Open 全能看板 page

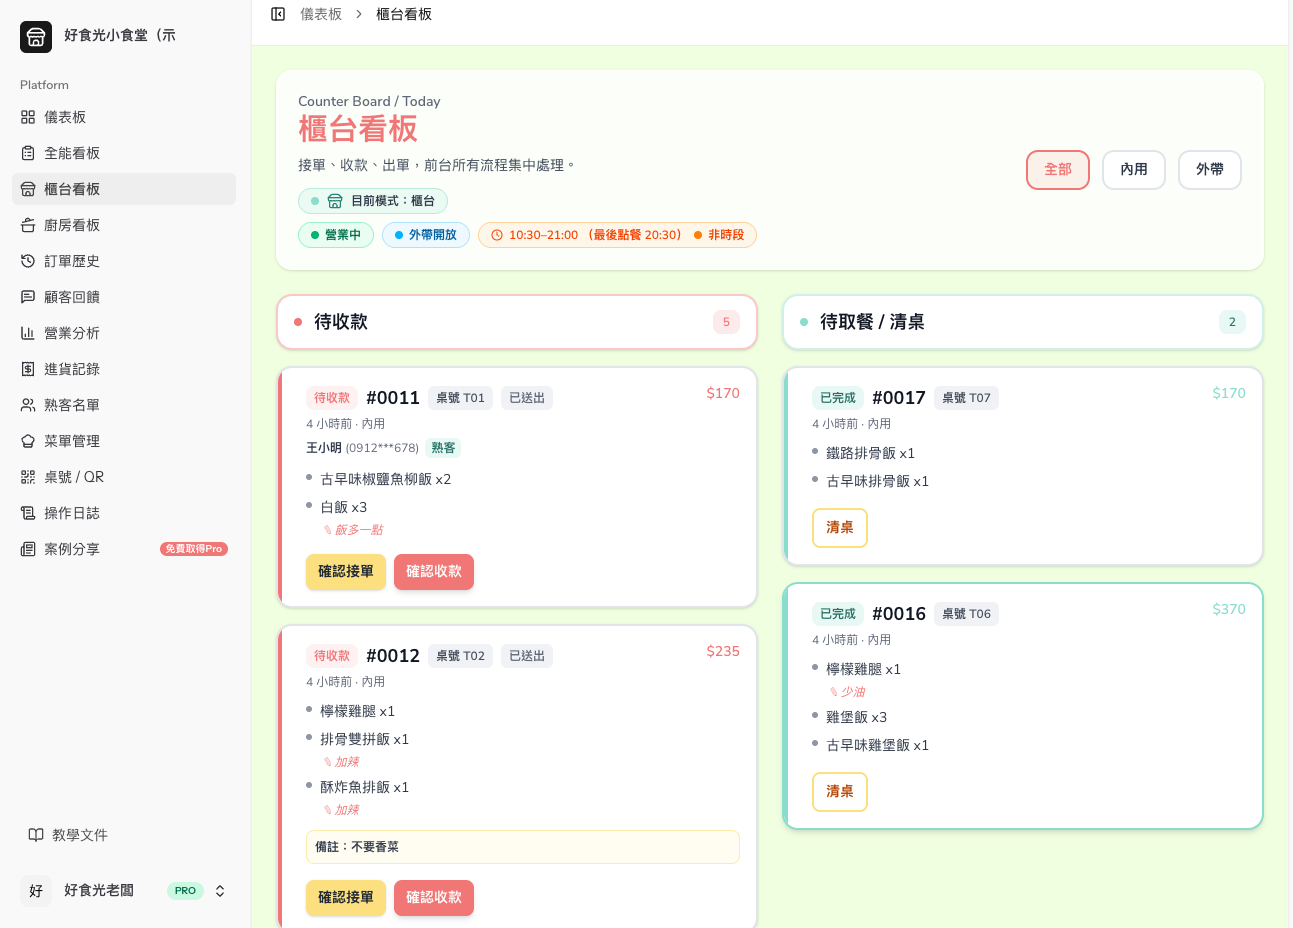click(124, 153)
